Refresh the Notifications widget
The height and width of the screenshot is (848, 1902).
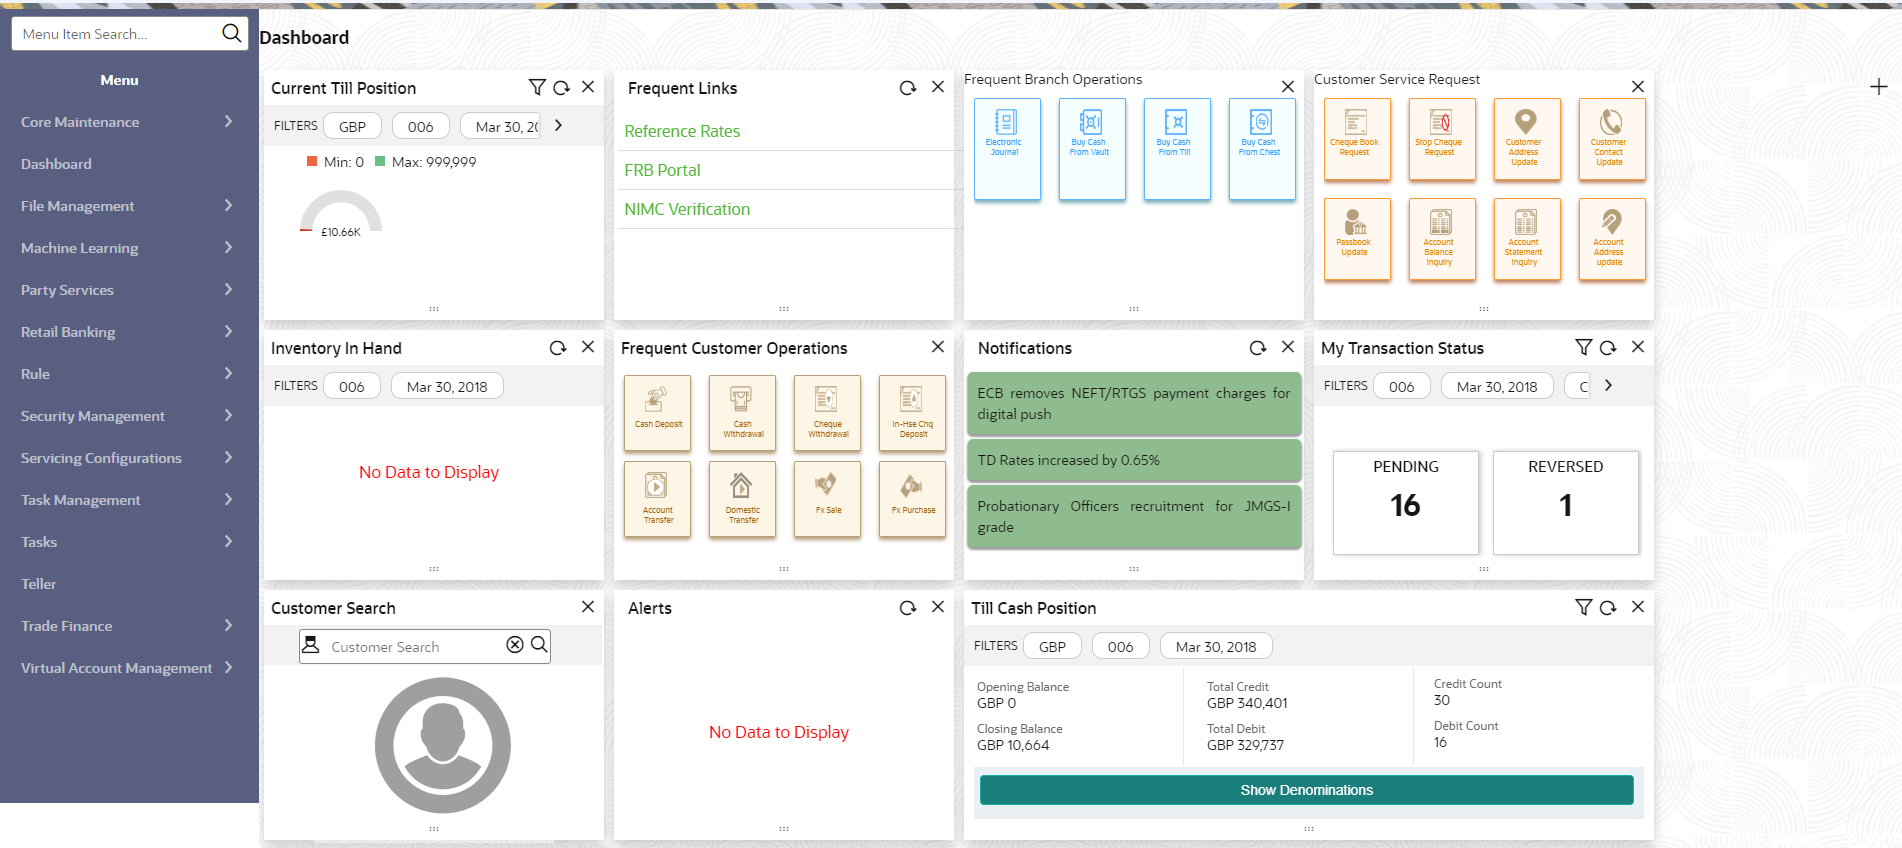[1258, 348]
